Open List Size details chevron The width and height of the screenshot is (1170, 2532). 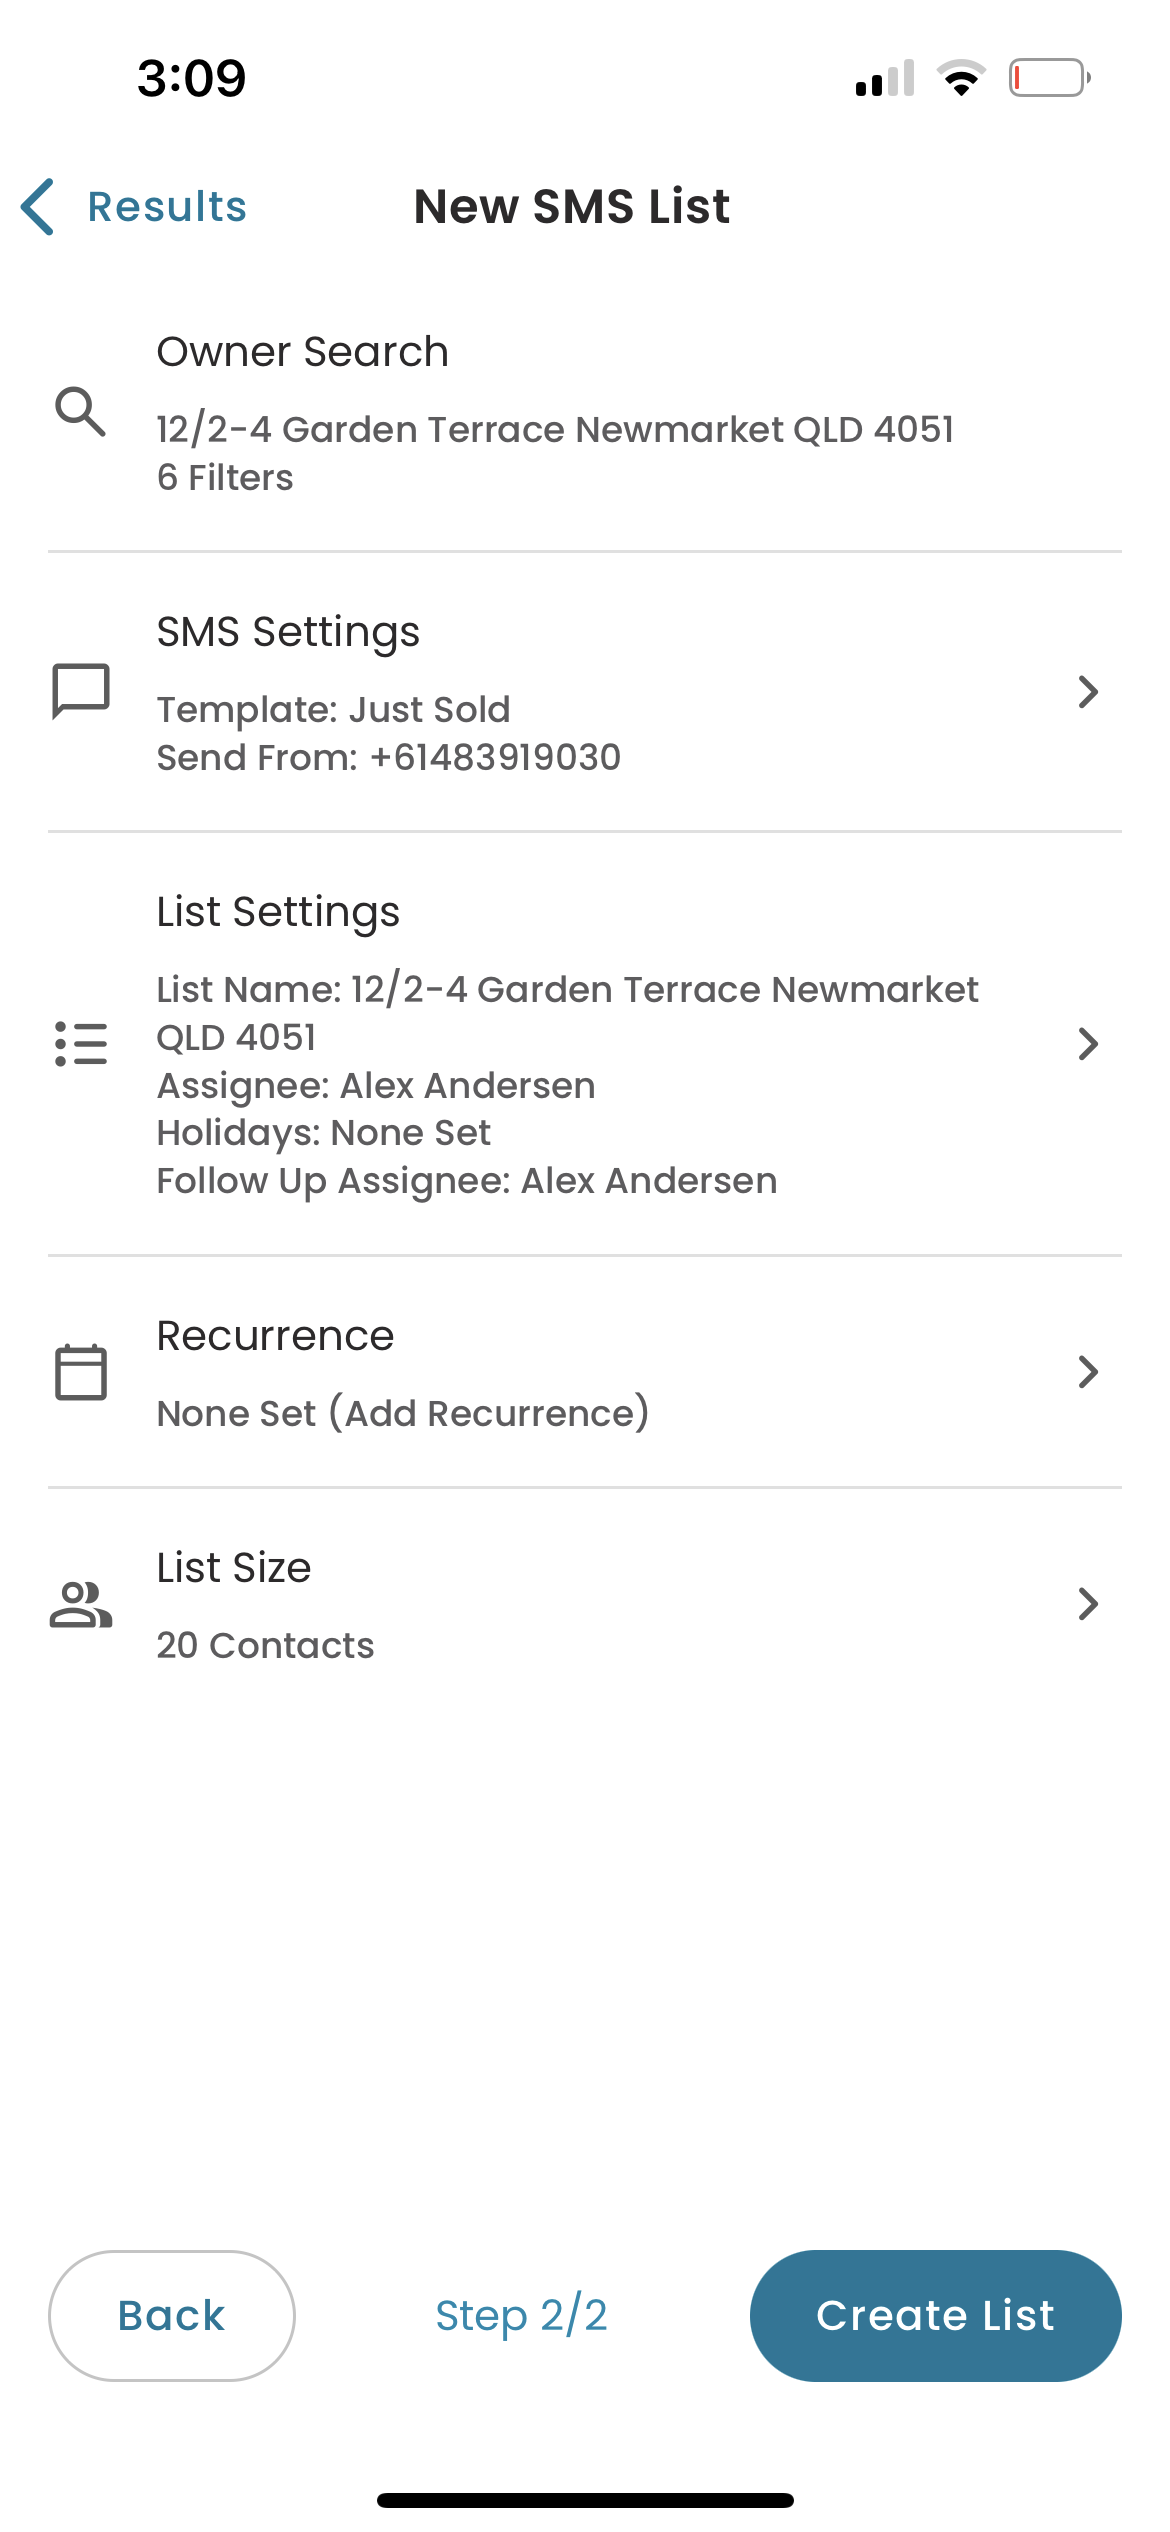(1088, 1604)
